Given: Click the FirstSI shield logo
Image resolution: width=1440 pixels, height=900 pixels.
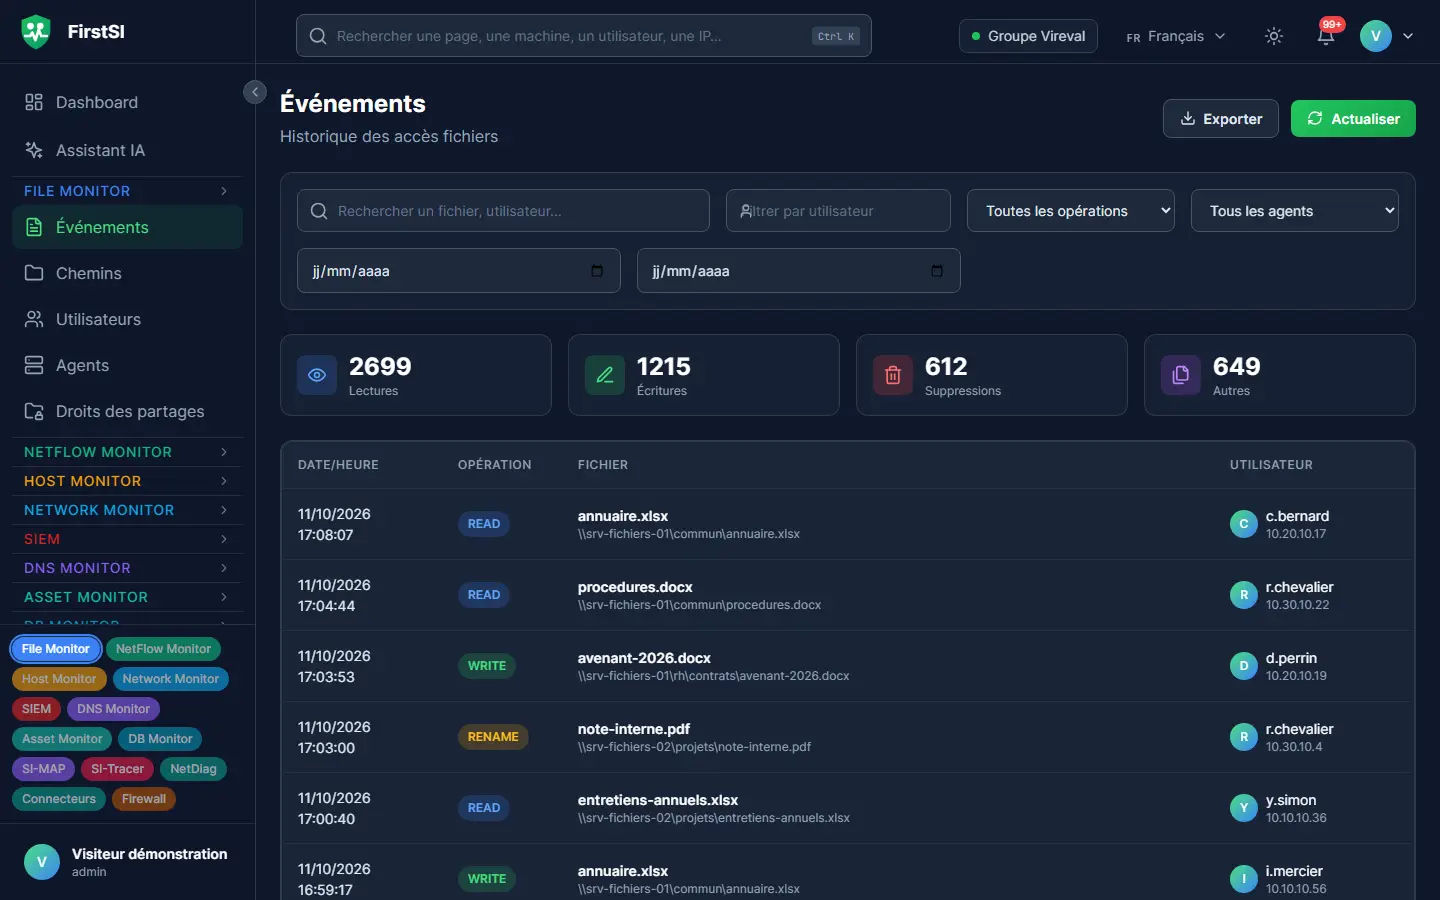Looking at the screenshot, I should 36,32.
